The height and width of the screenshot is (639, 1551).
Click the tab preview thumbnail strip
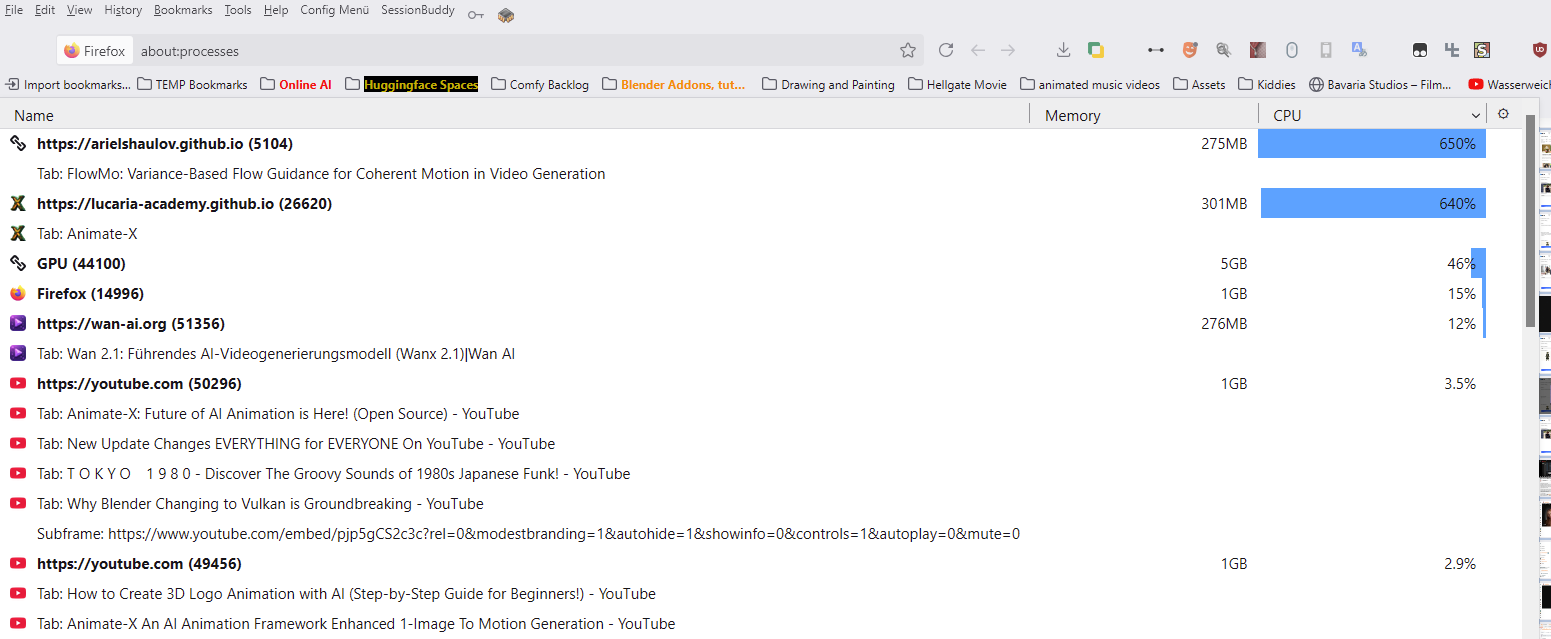click(x=1545, y=380)
